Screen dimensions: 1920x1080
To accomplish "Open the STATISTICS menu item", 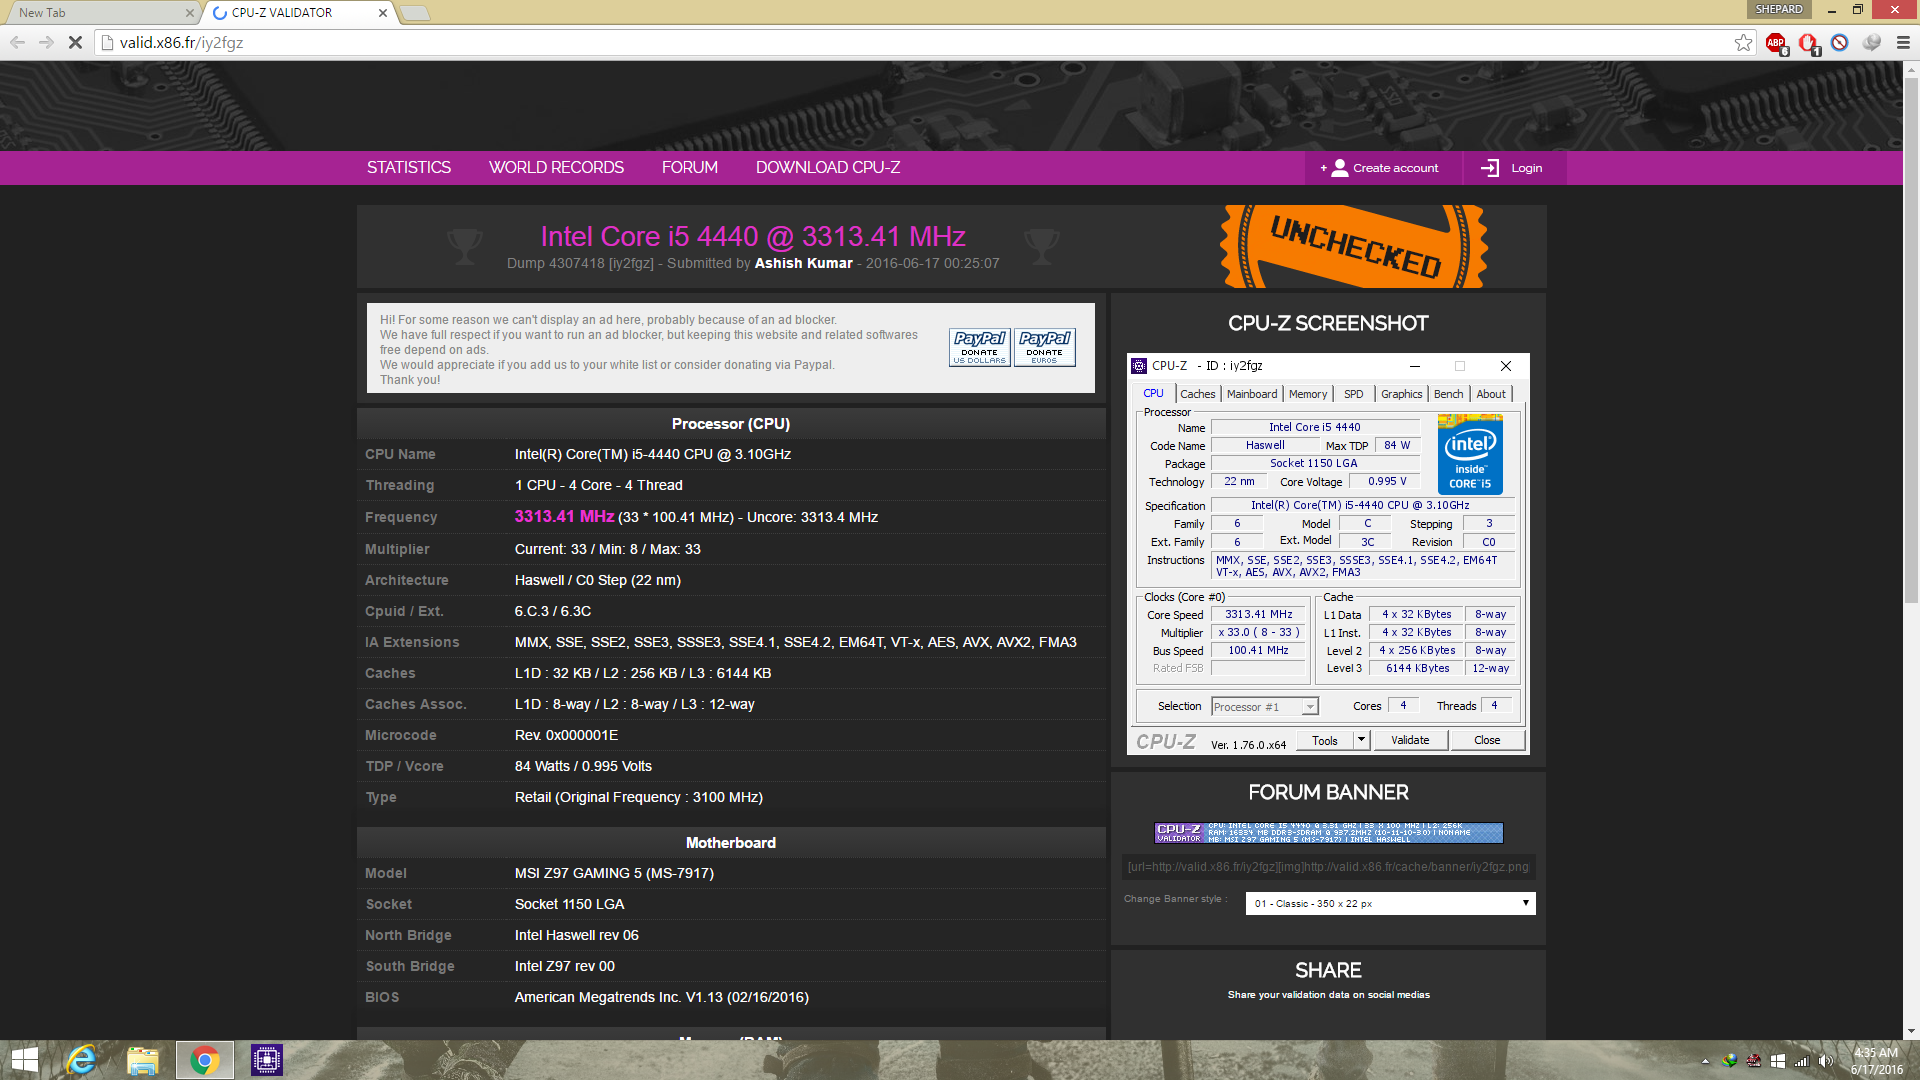I will pos(409,168).
